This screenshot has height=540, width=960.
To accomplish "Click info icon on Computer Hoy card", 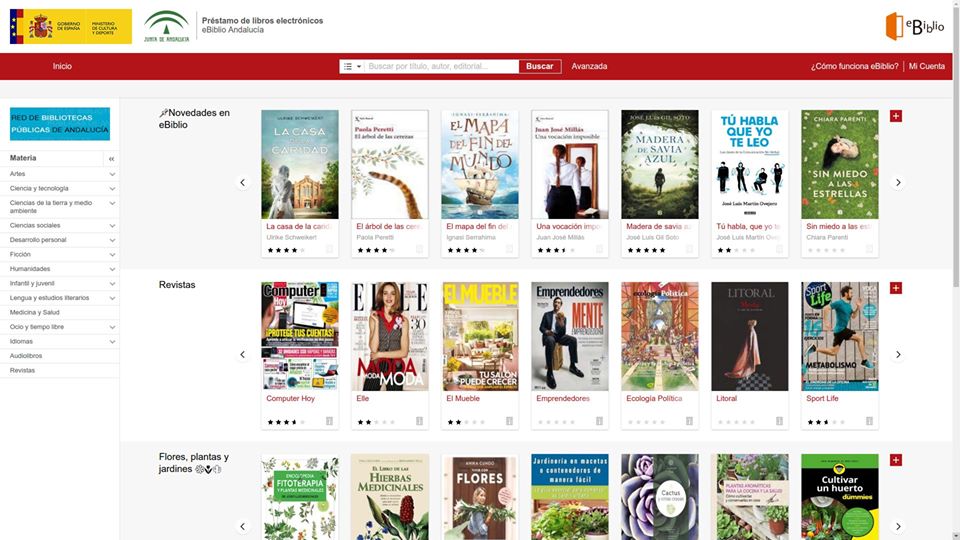I will tap(329, 422).
